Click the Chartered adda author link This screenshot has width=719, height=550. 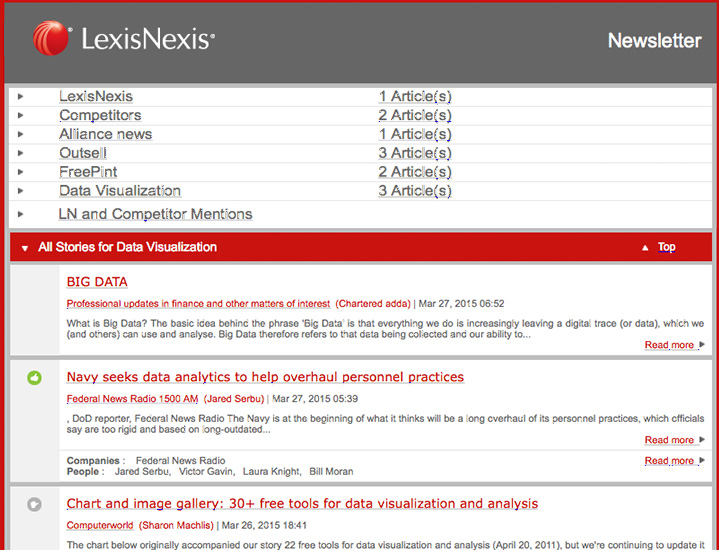point(373,304)
